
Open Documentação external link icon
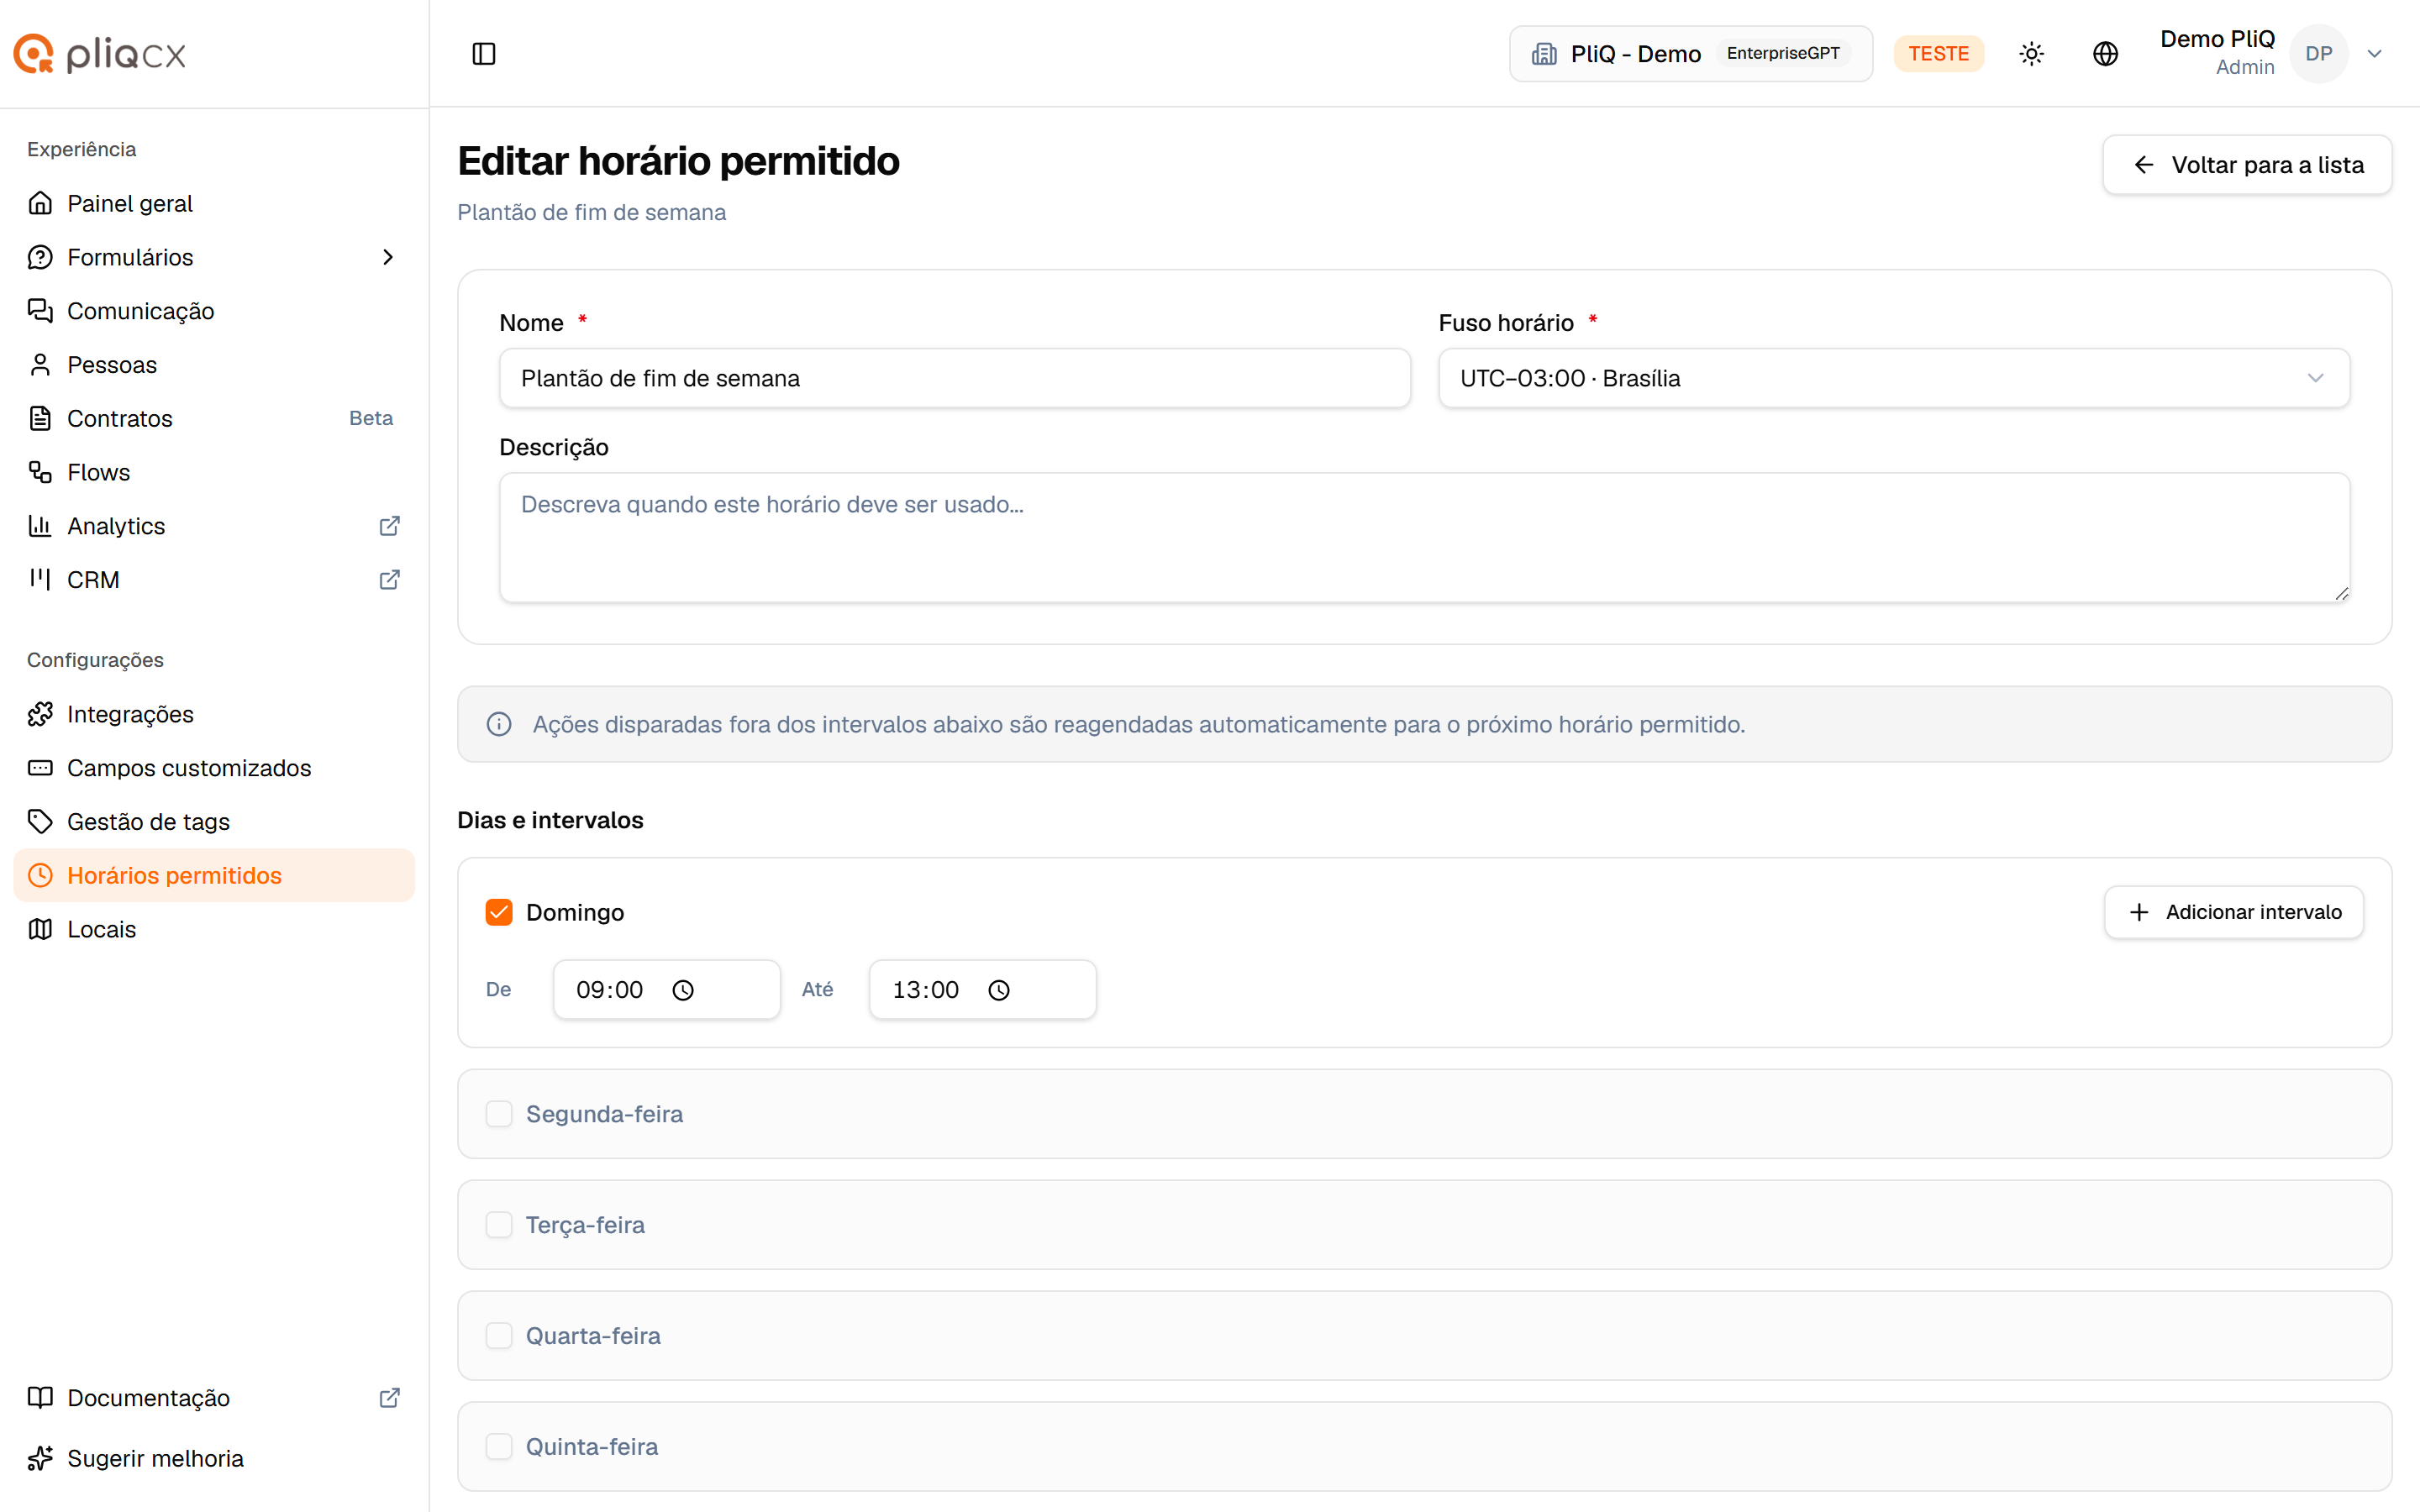click(x=390, y=1398)
